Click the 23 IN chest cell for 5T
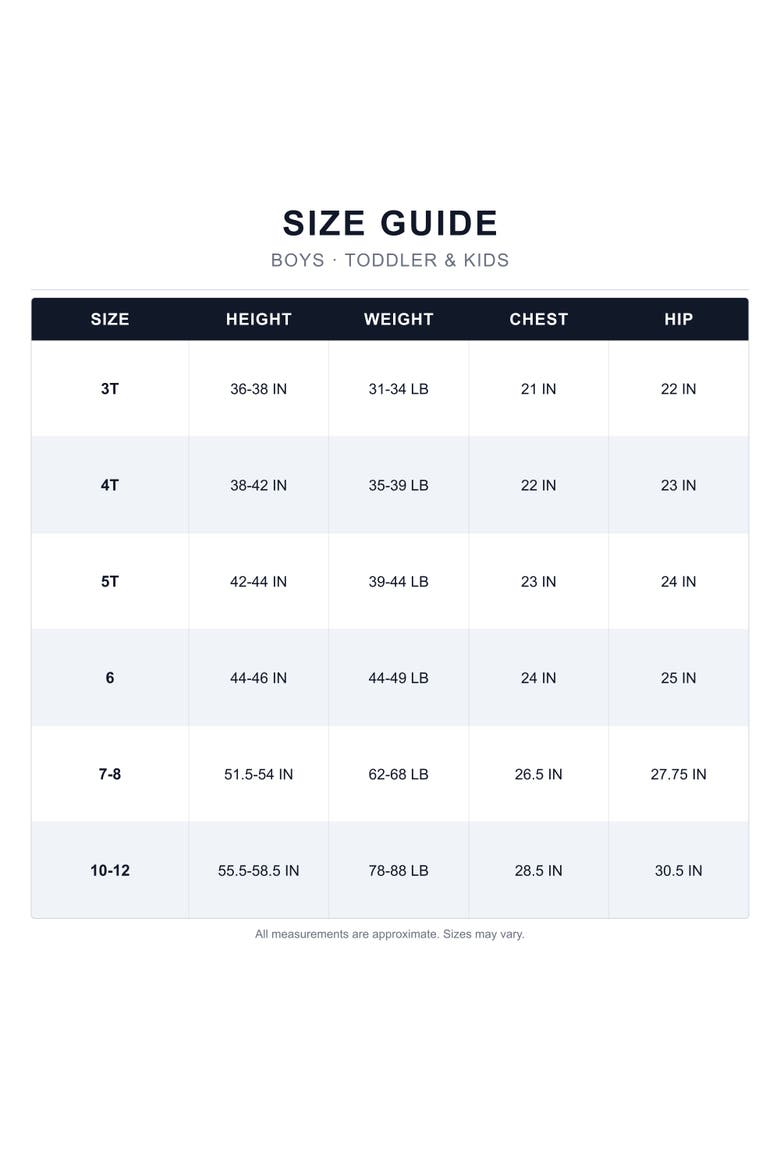The height and width of the screenshot is (1170, 780). (538, 581)
